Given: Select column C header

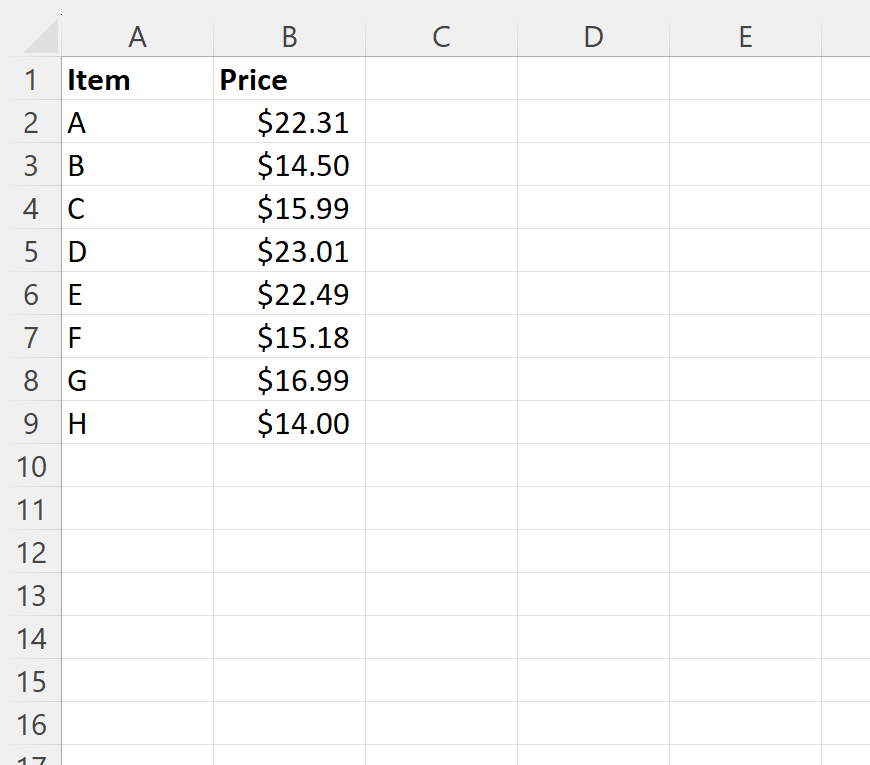Looking at the screenshot, I should point(440,36).
